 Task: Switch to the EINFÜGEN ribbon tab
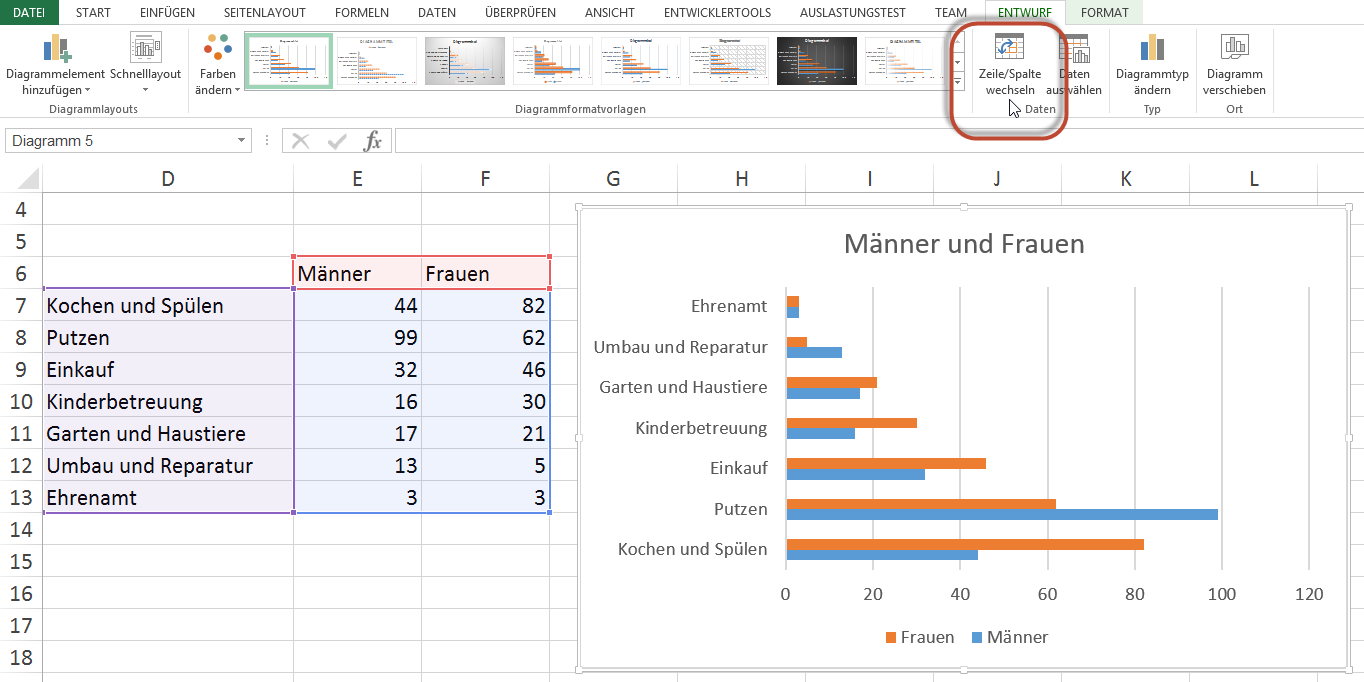(x=167, y=13)
